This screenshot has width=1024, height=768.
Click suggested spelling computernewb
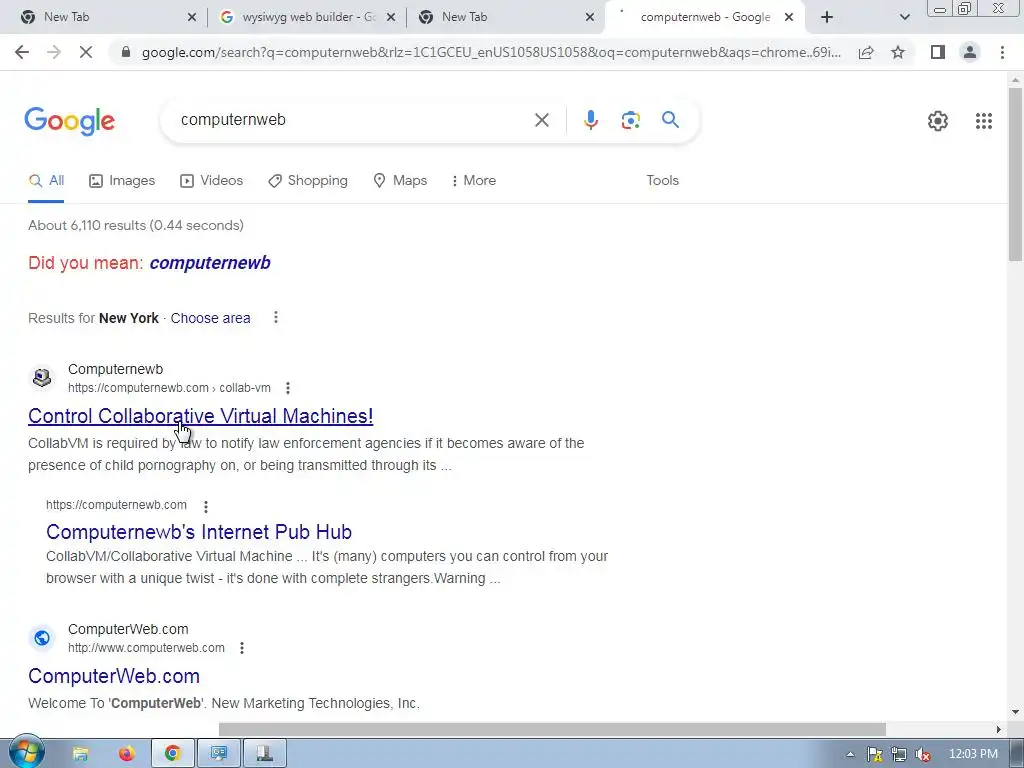[210, 263]
